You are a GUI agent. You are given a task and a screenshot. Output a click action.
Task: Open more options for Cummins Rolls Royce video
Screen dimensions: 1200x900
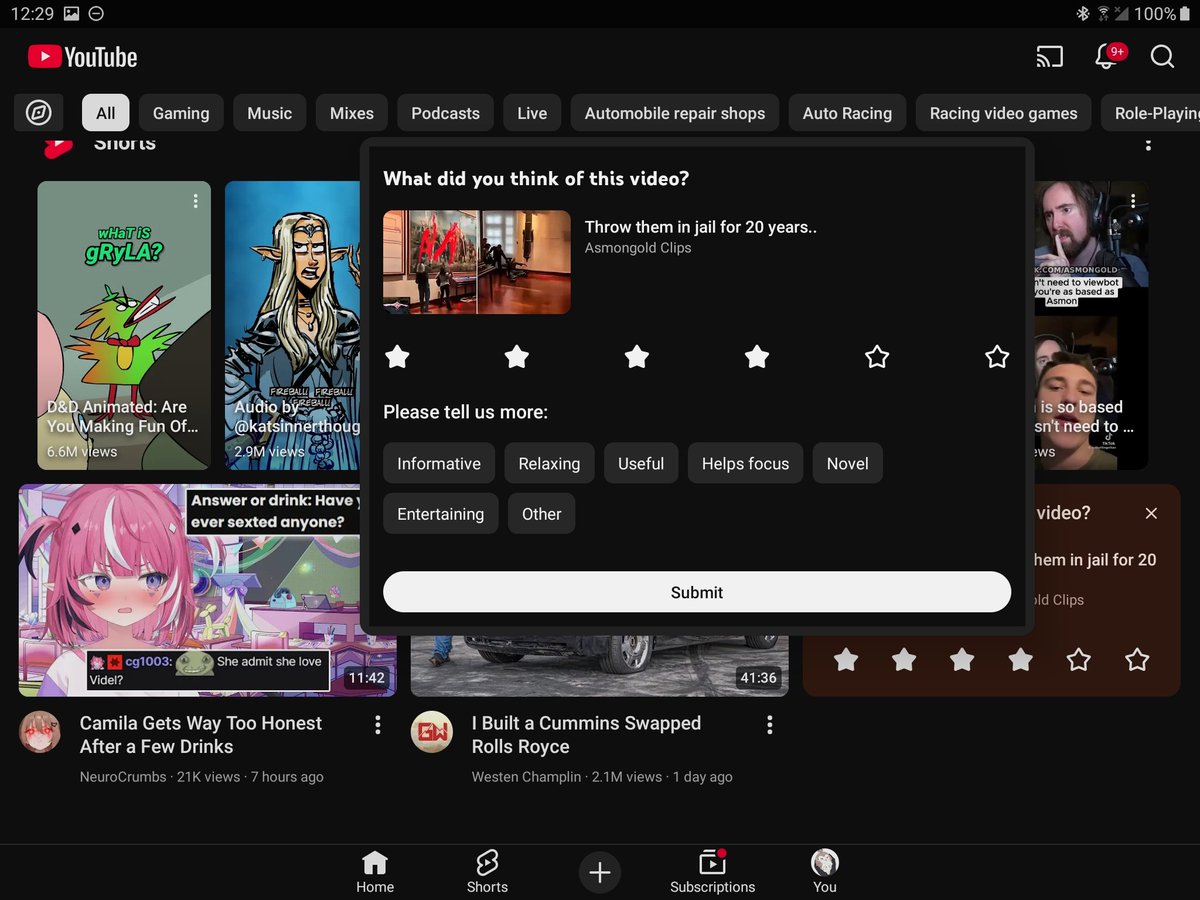tap(769, 725)
